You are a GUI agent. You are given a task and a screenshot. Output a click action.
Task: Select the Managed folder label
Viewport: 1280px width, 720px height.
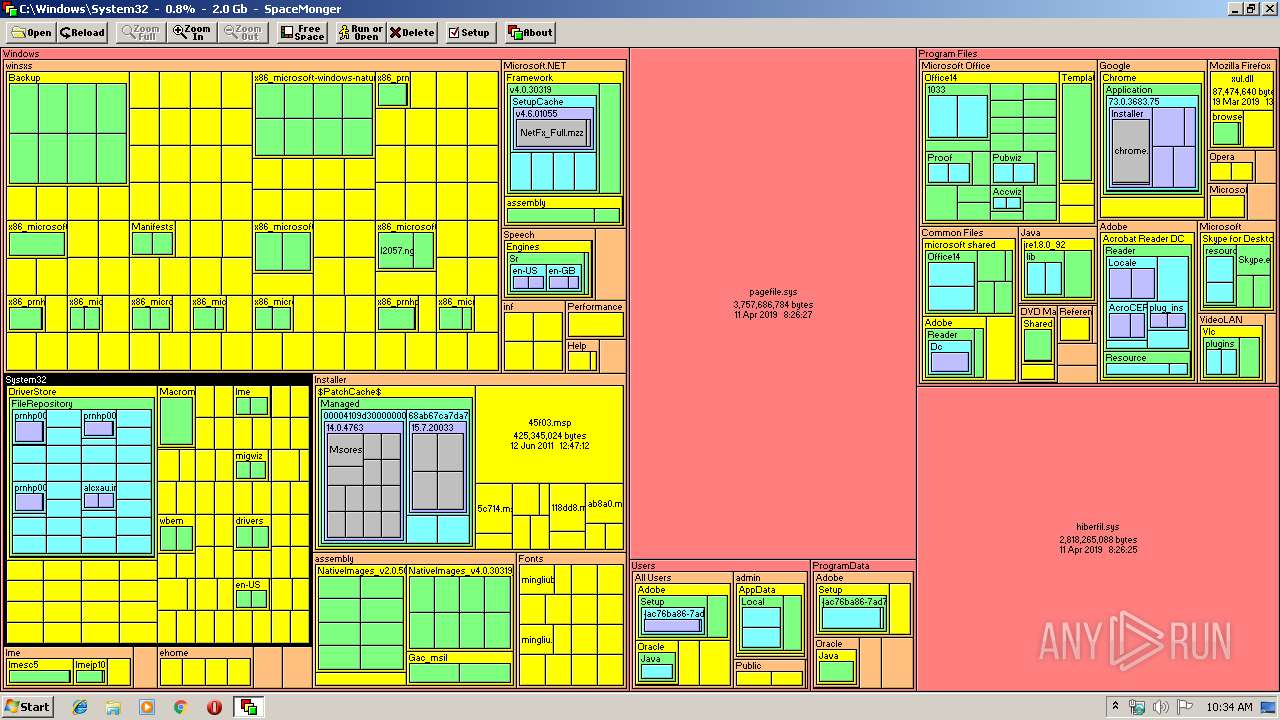click(x=340, y=404)
